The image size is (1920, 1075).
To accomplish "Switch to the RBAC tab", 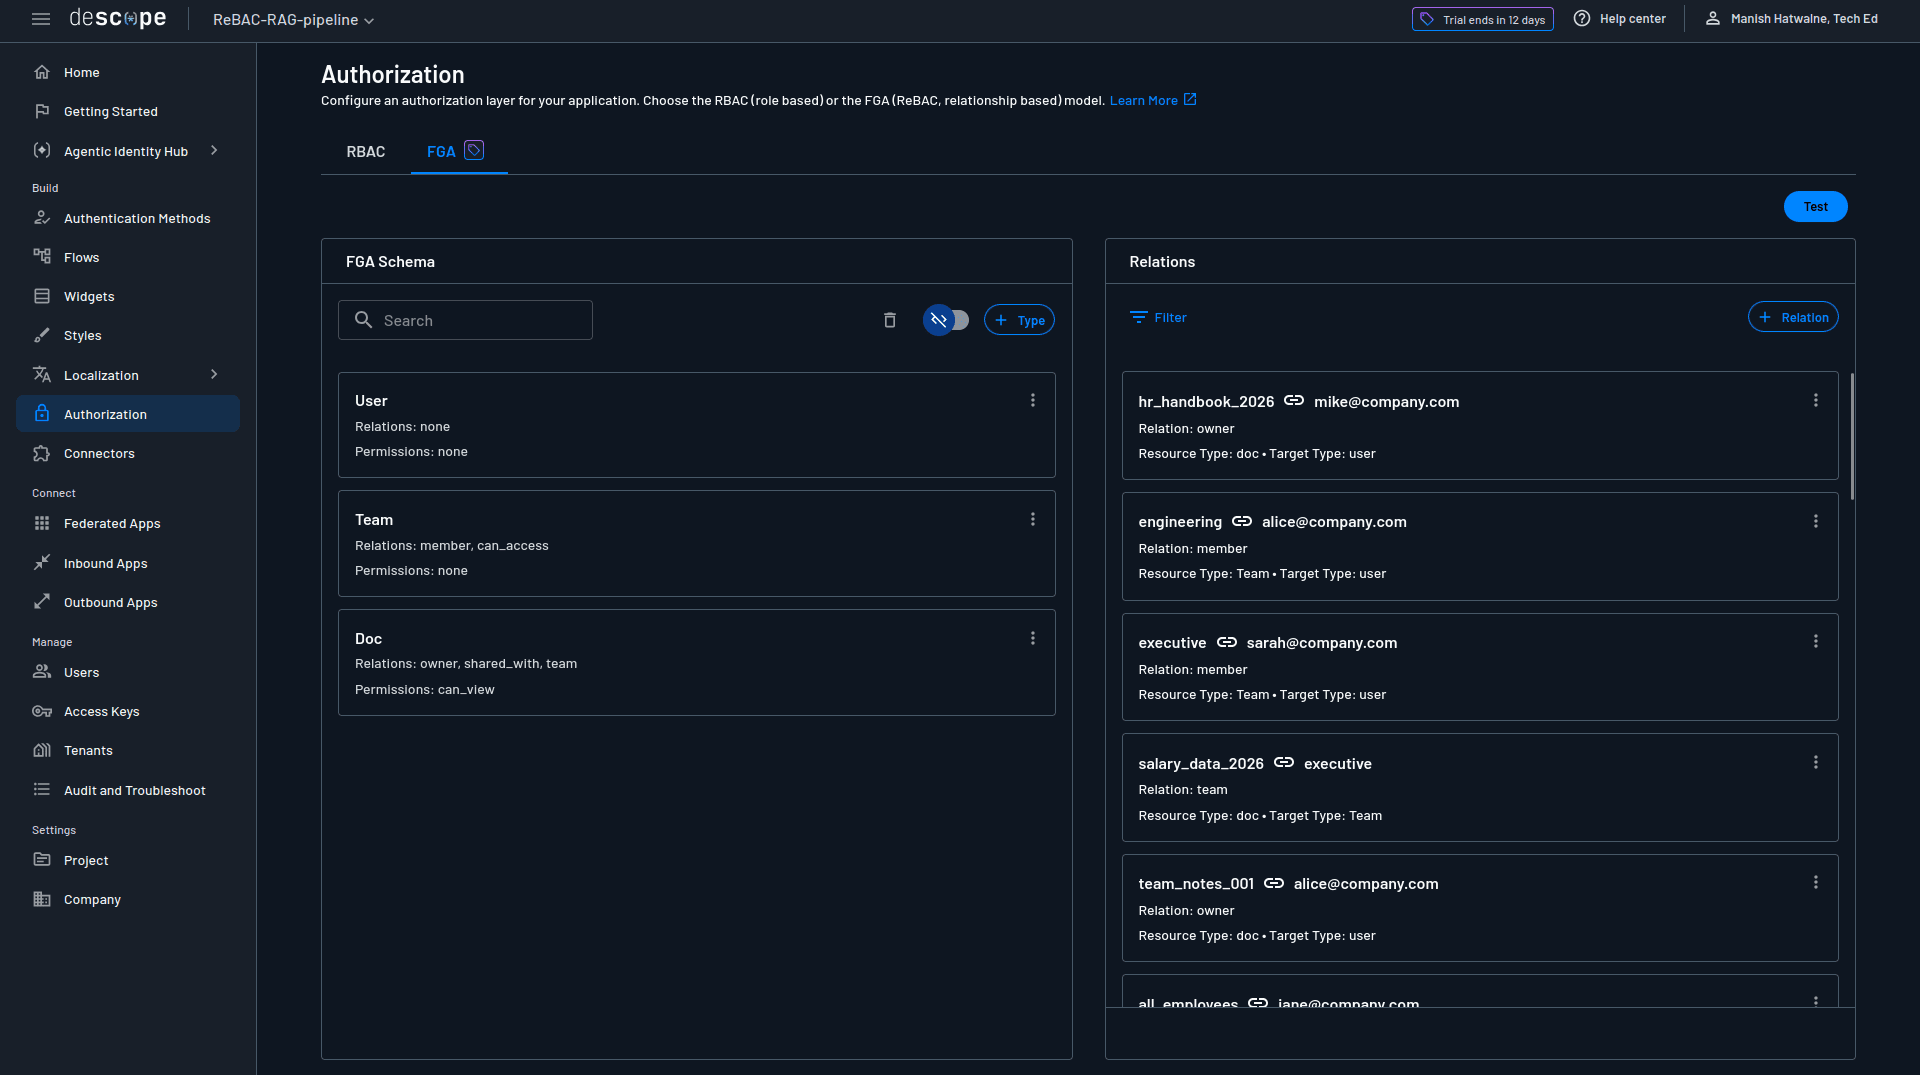I will click(x=365, y=151).
